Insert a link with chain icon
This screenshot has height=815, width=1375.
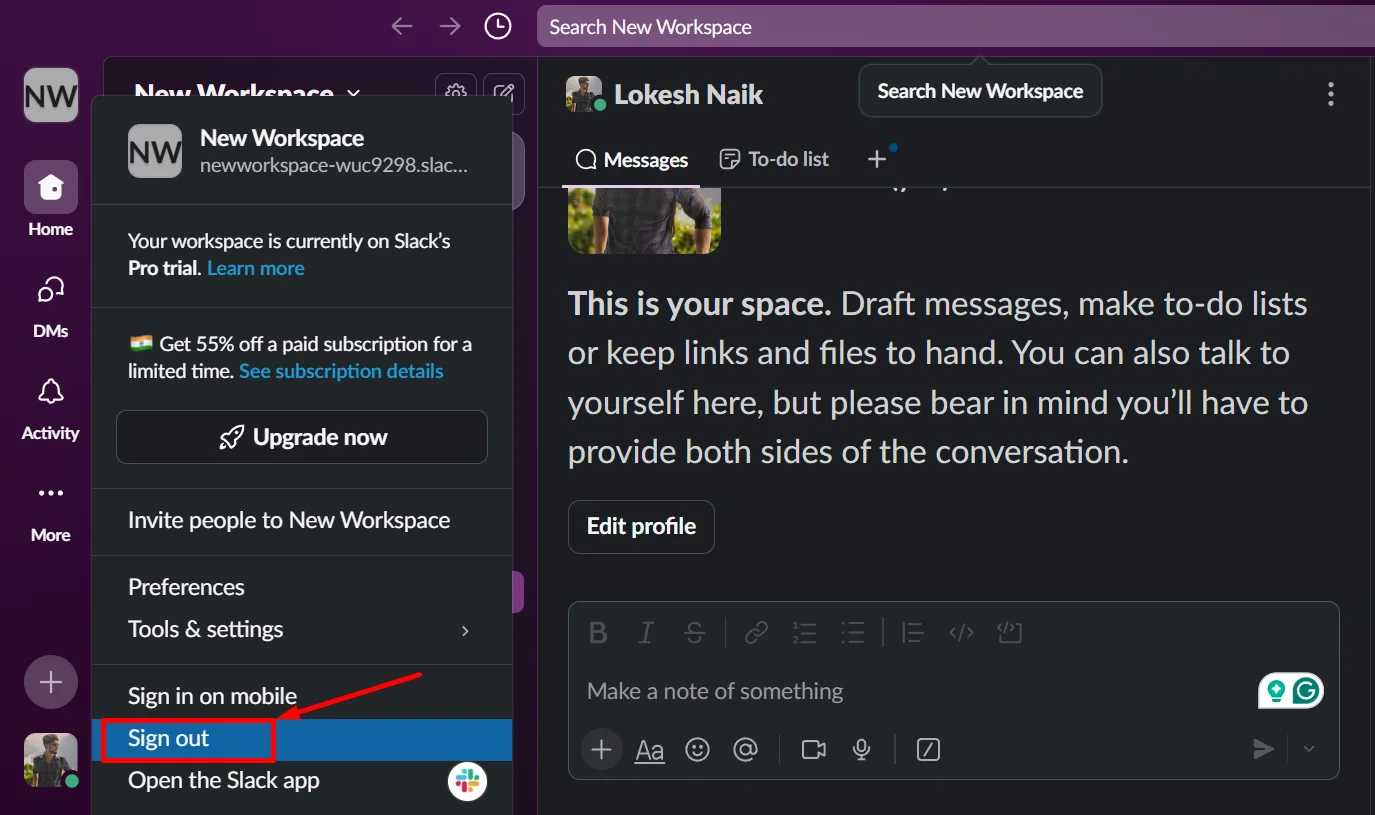coord(757,633)
